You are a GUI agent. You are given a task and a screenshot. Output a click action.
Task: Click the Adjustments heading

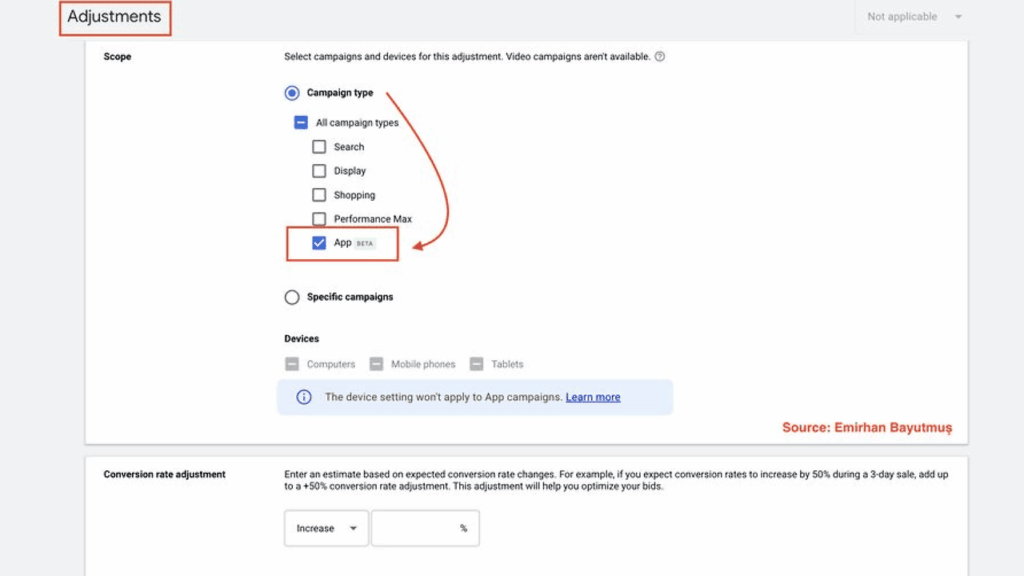pyautogui.click(x=114, y=17)
